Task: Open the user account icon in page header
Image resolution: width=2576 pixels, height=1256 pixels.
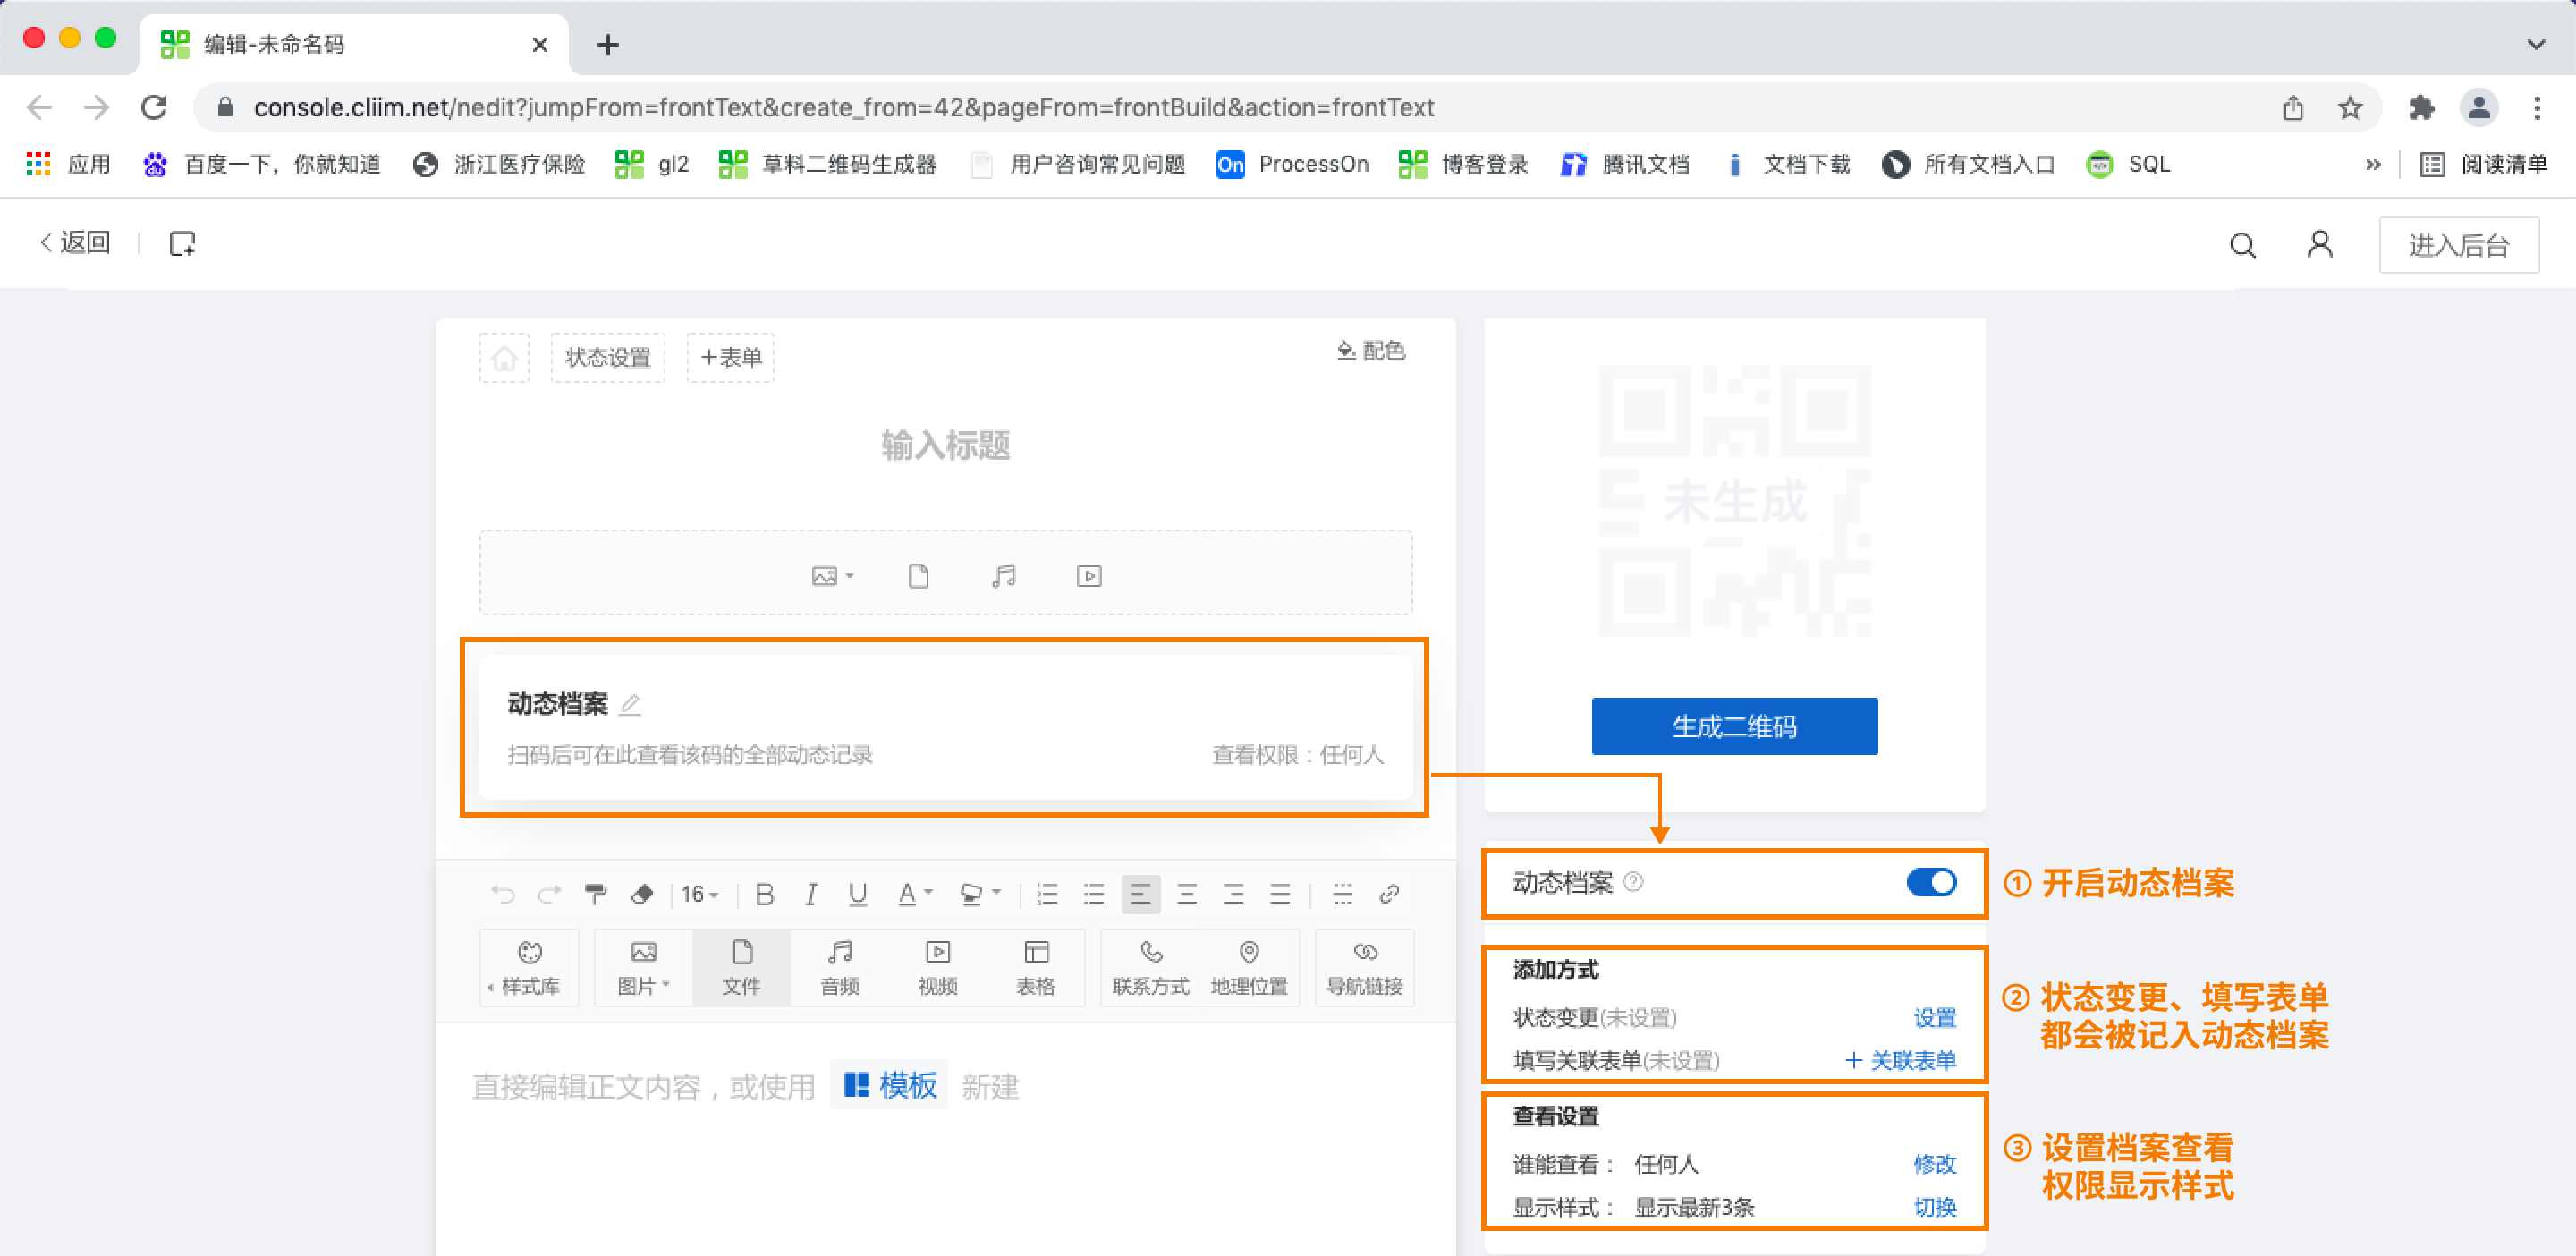Action: tap(2320, 244)
